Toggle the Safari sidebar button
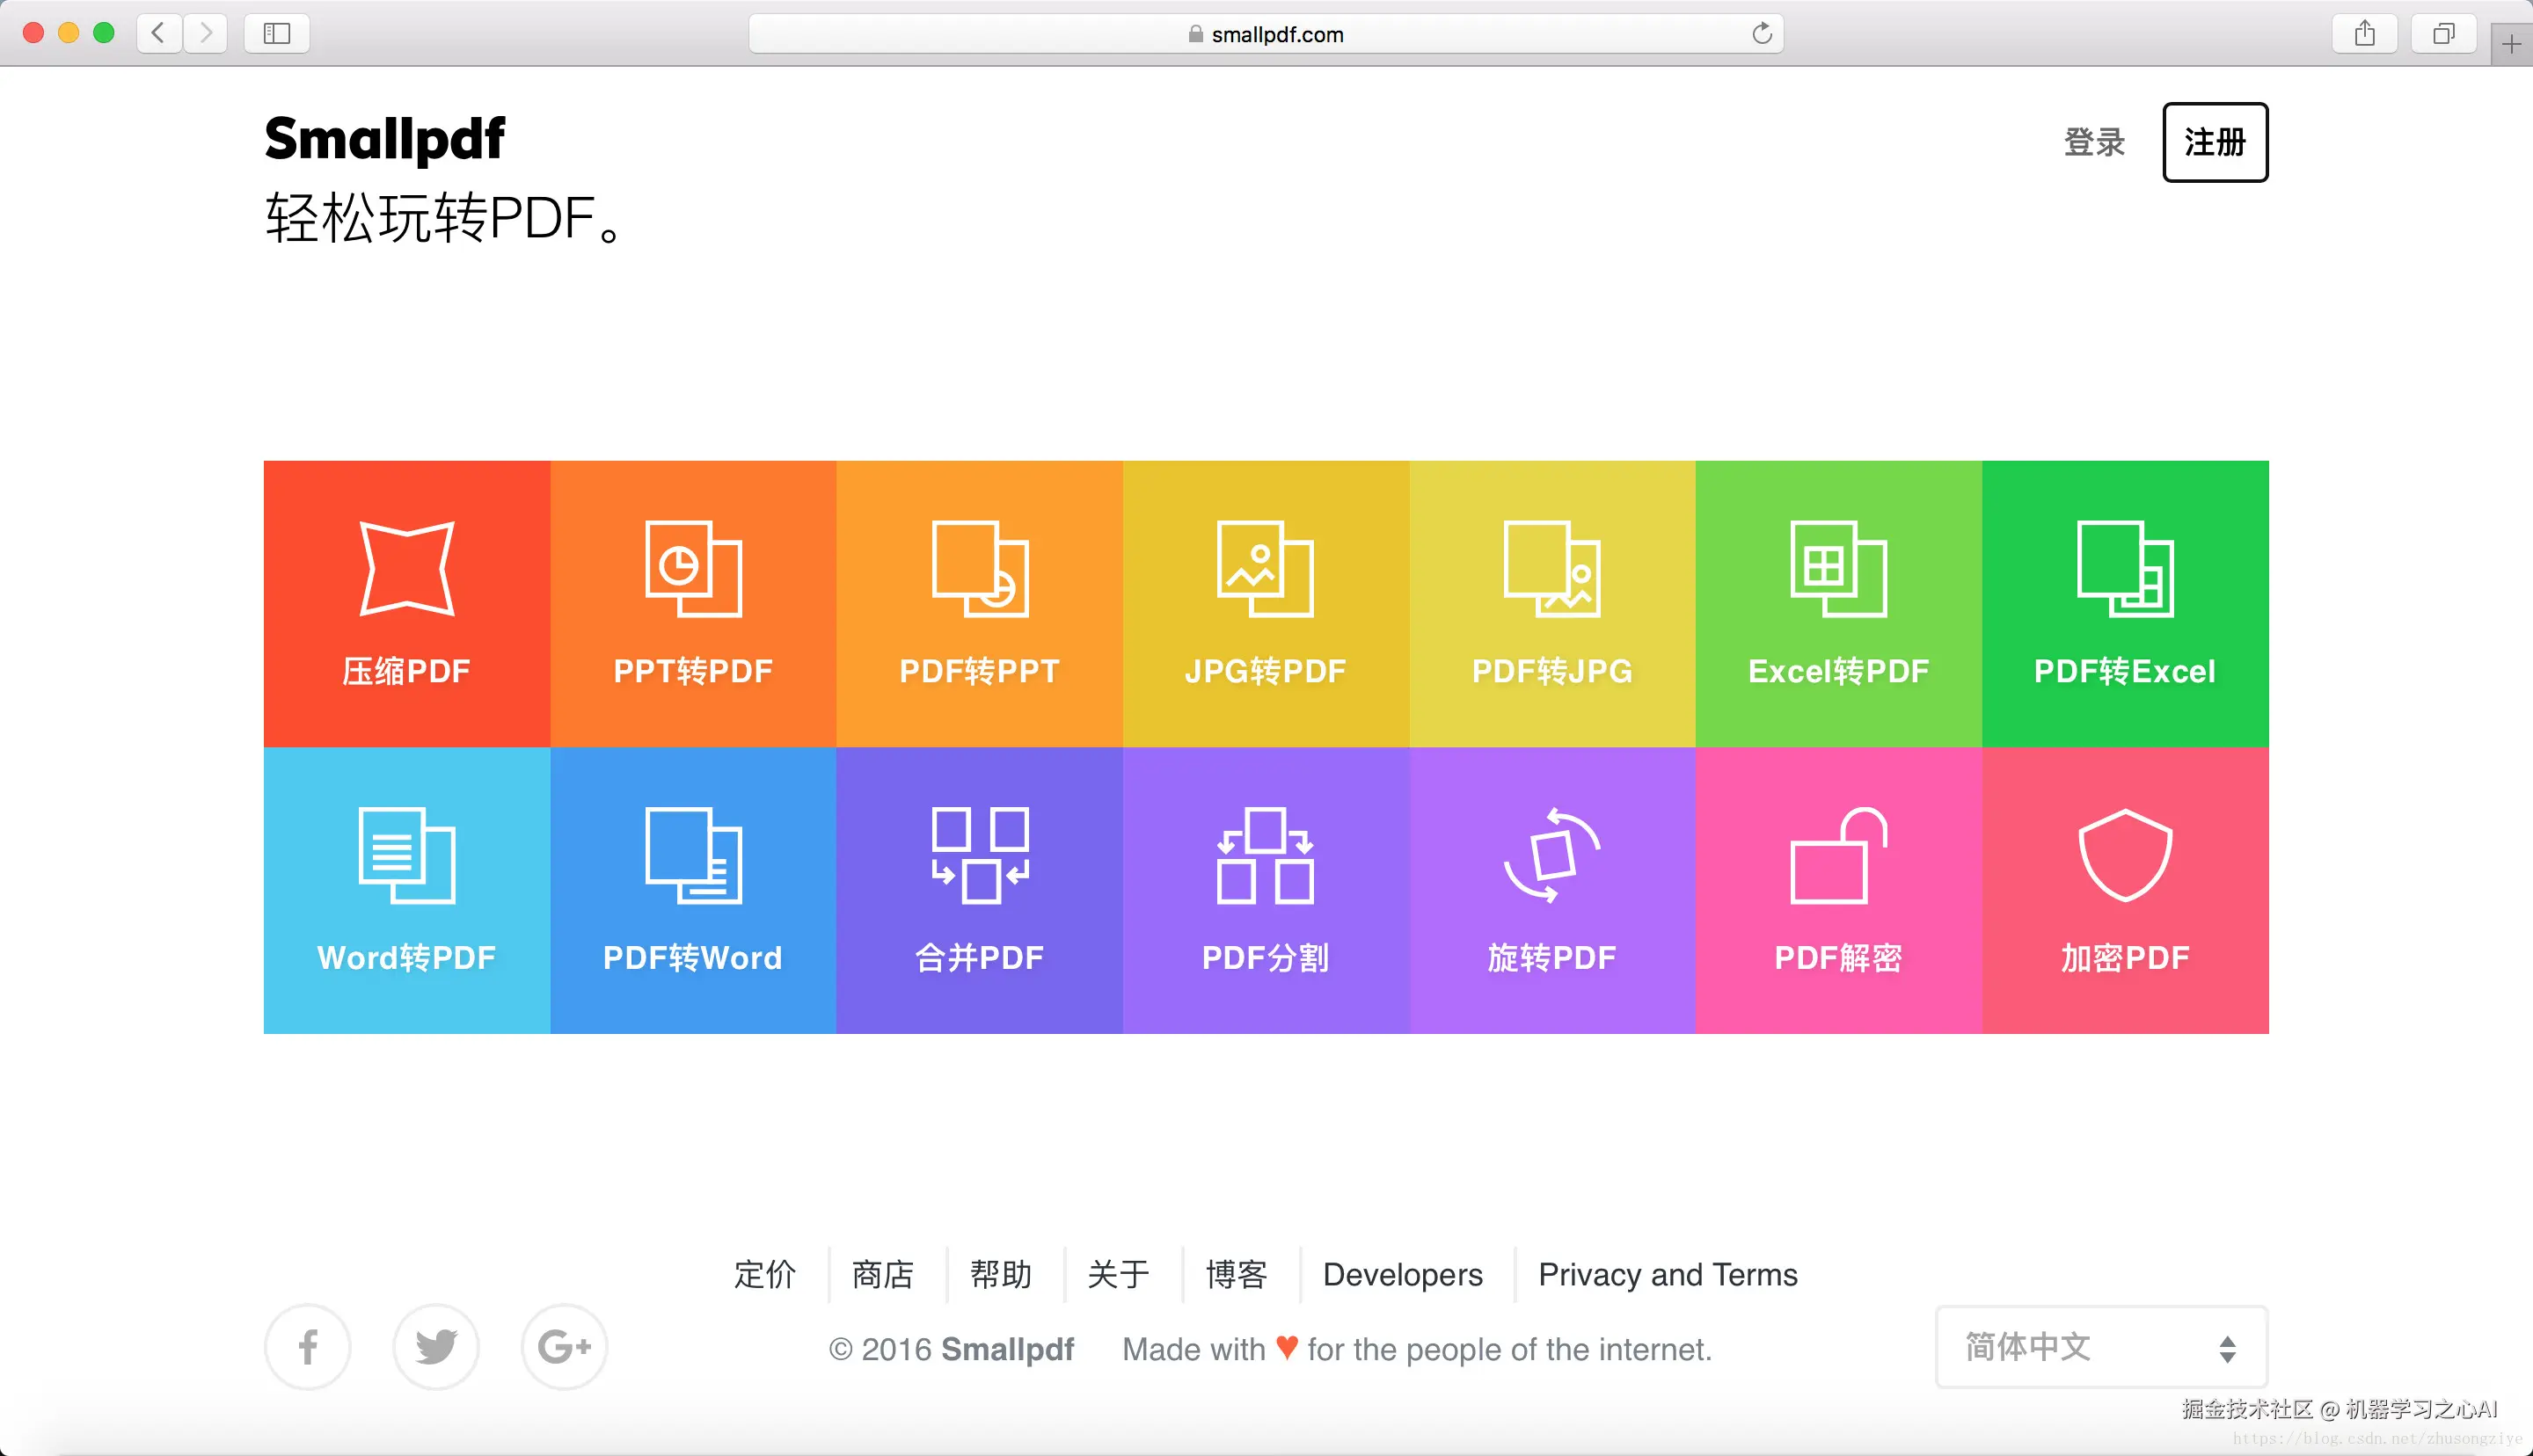Viewport: 2533px width, 1456px height. (277, 34)
